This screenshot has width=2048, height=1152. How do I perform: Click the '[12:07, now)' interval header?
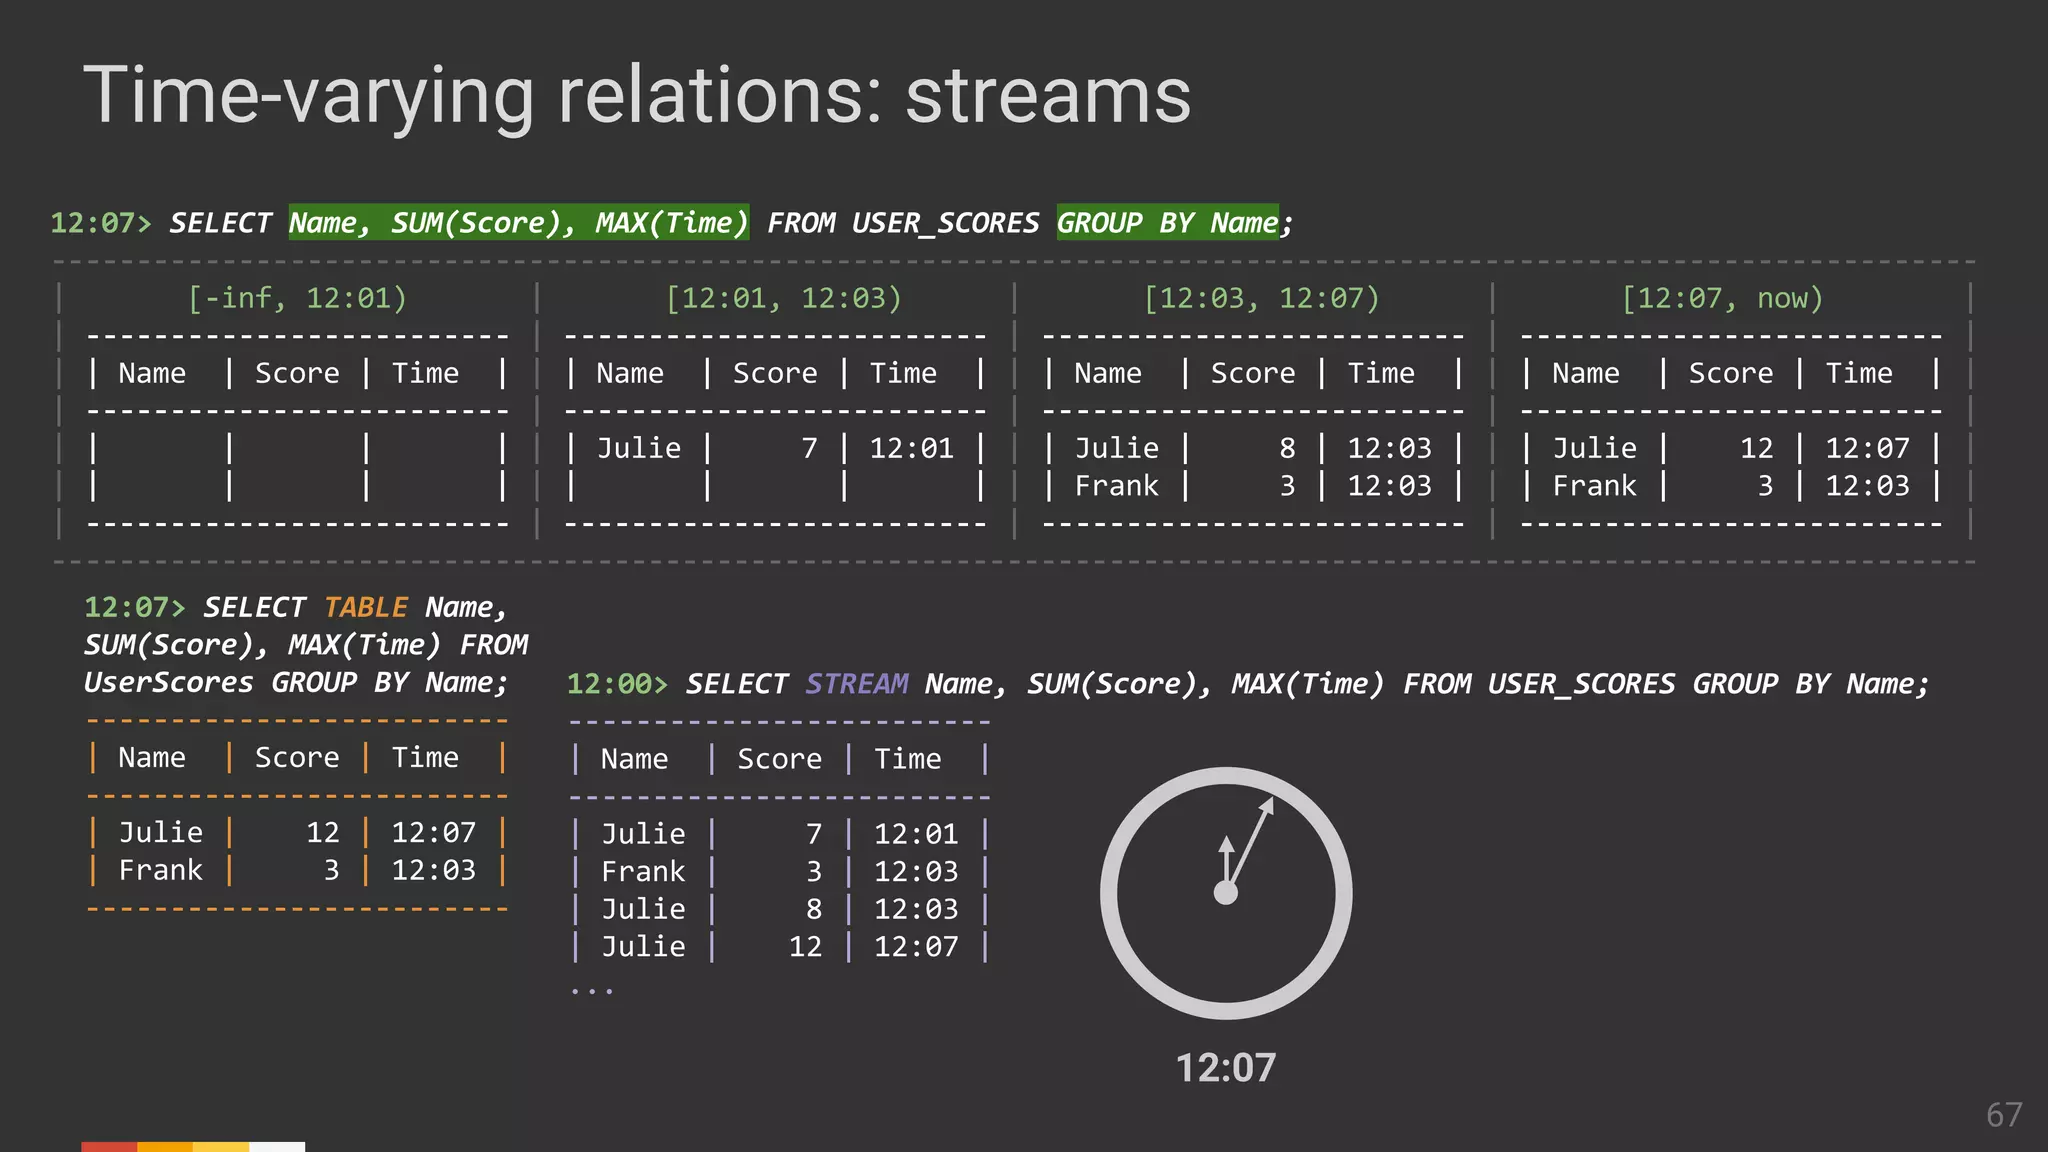pyautogui.click(x=1722, y=298)
